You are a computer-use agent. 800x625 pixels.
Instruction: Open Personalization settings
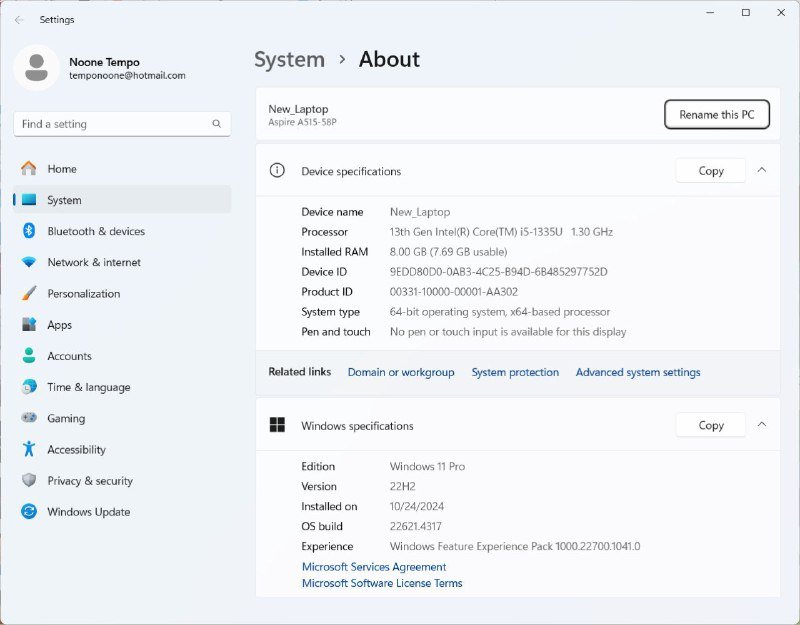pyautogui.click(x=122, y=293)
